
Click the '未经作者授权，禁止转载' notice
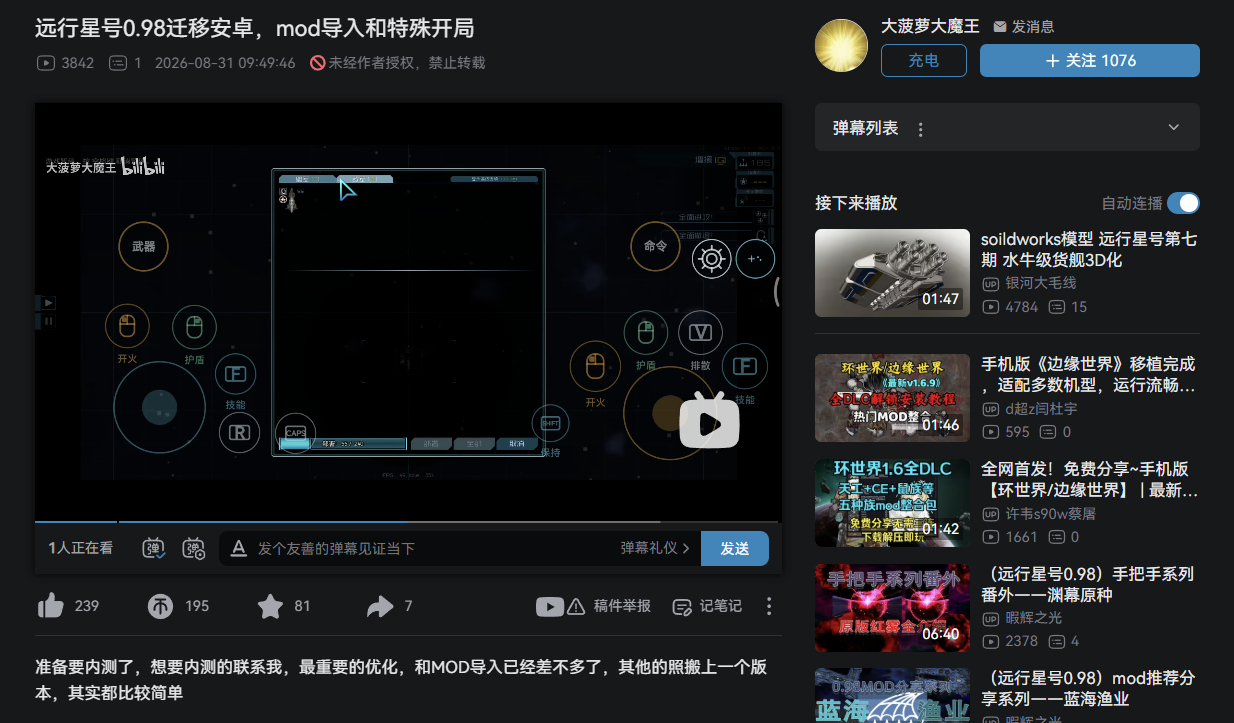[x=398, y=63]
